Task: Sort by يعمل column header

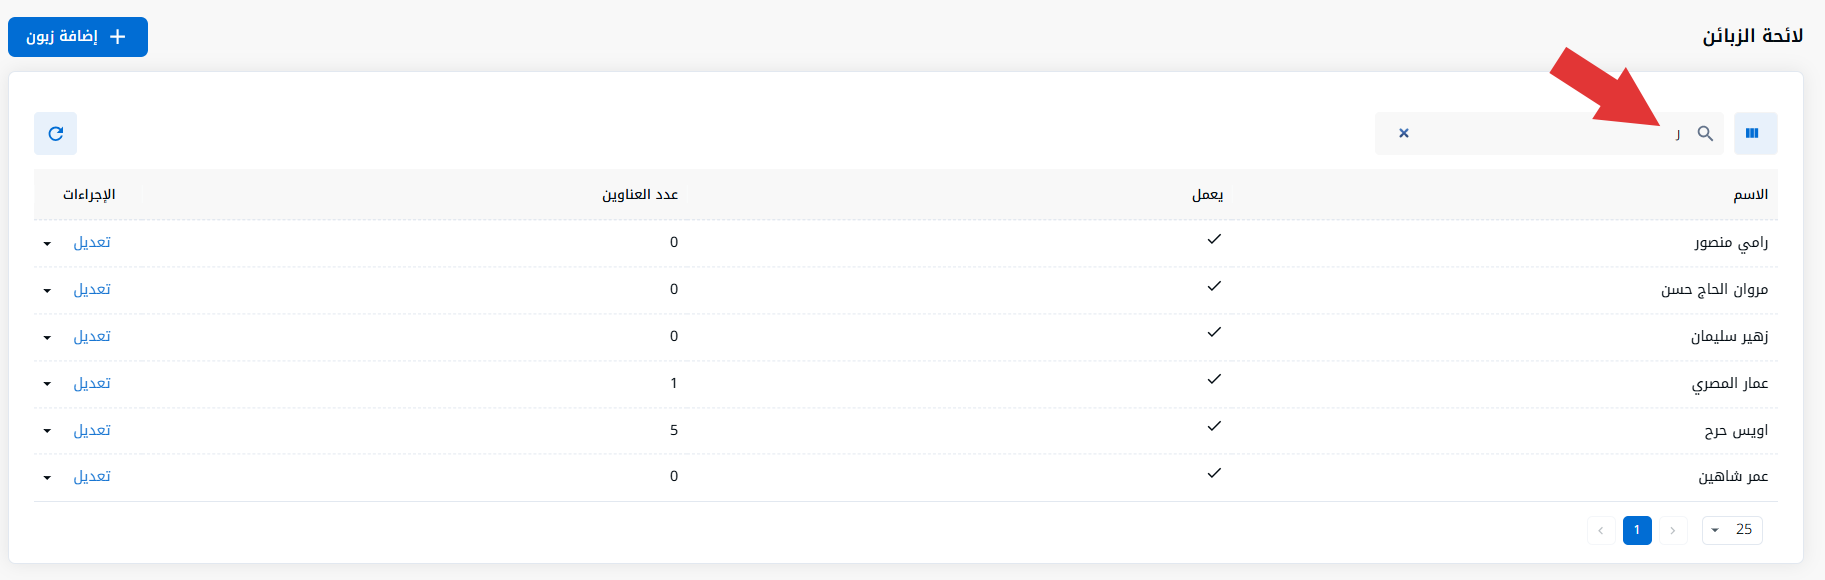Action: (1207, 194)
